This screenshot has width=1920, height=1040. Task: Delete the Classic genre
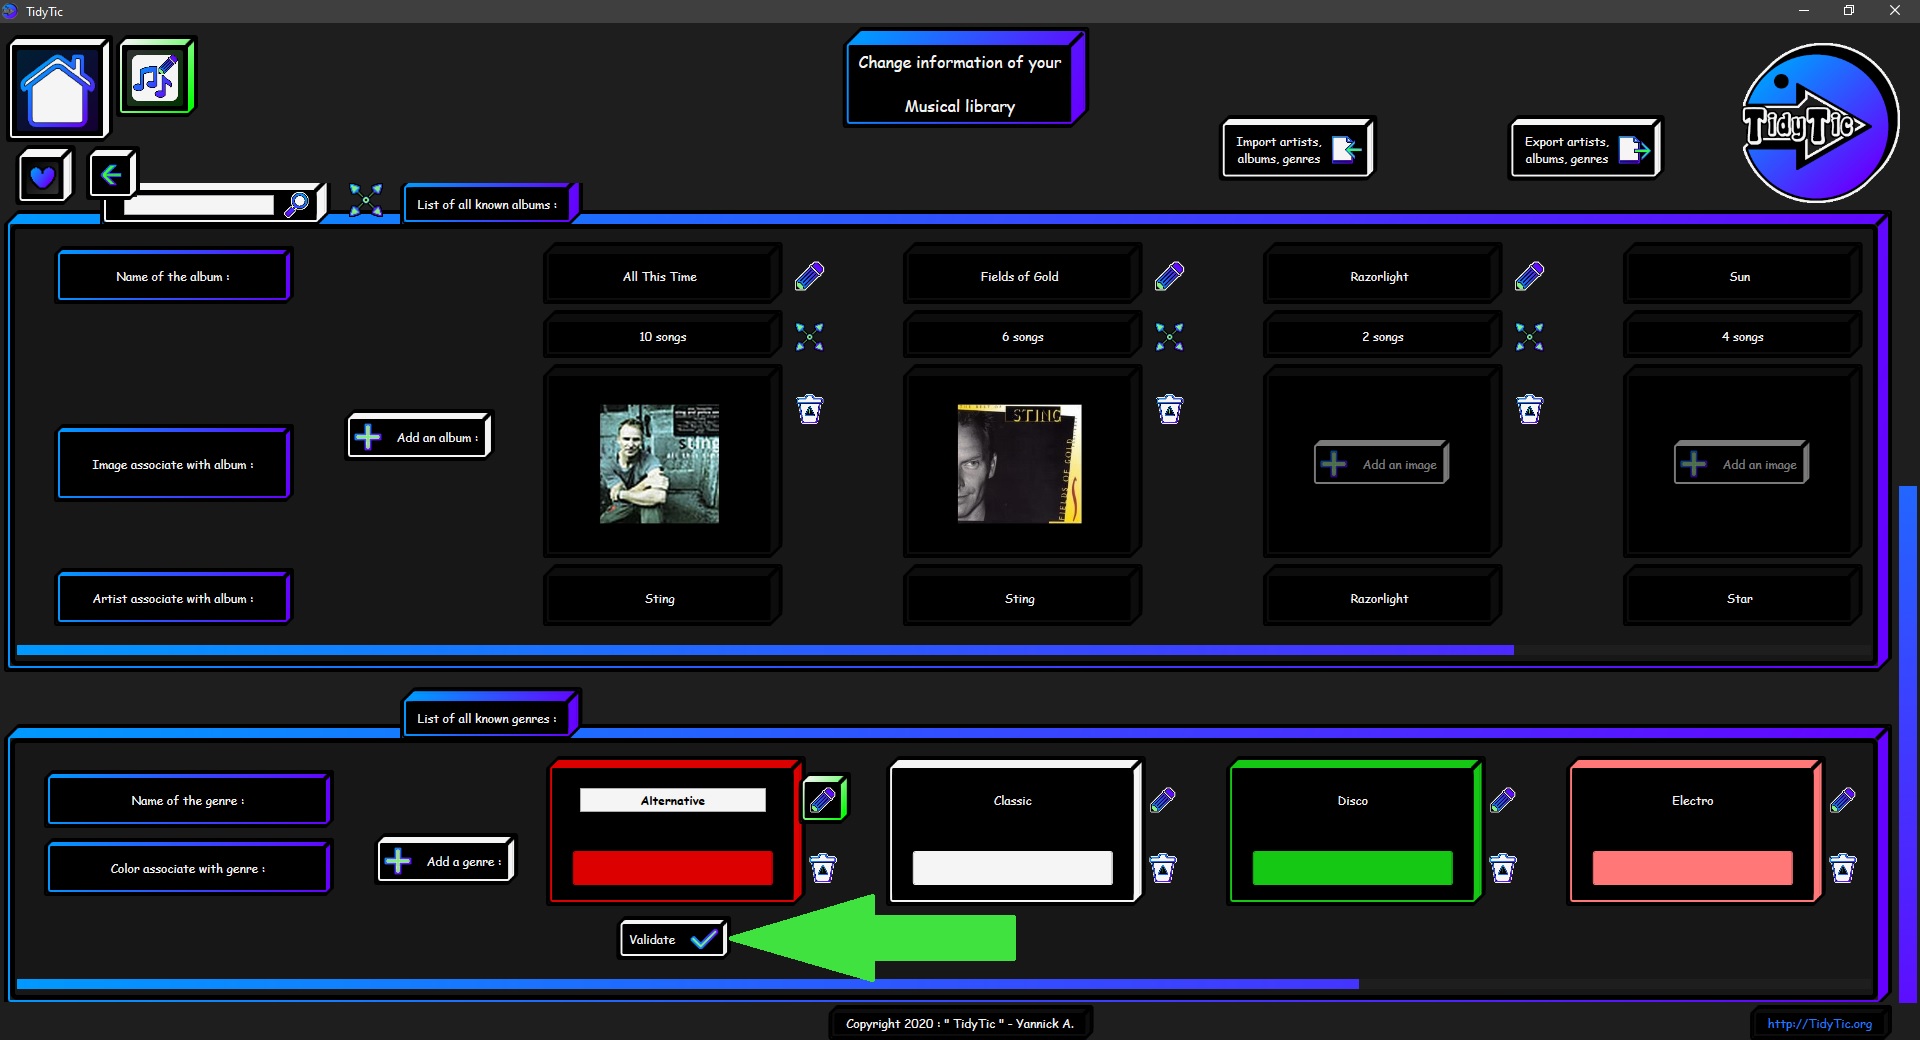coord(1163,867)
